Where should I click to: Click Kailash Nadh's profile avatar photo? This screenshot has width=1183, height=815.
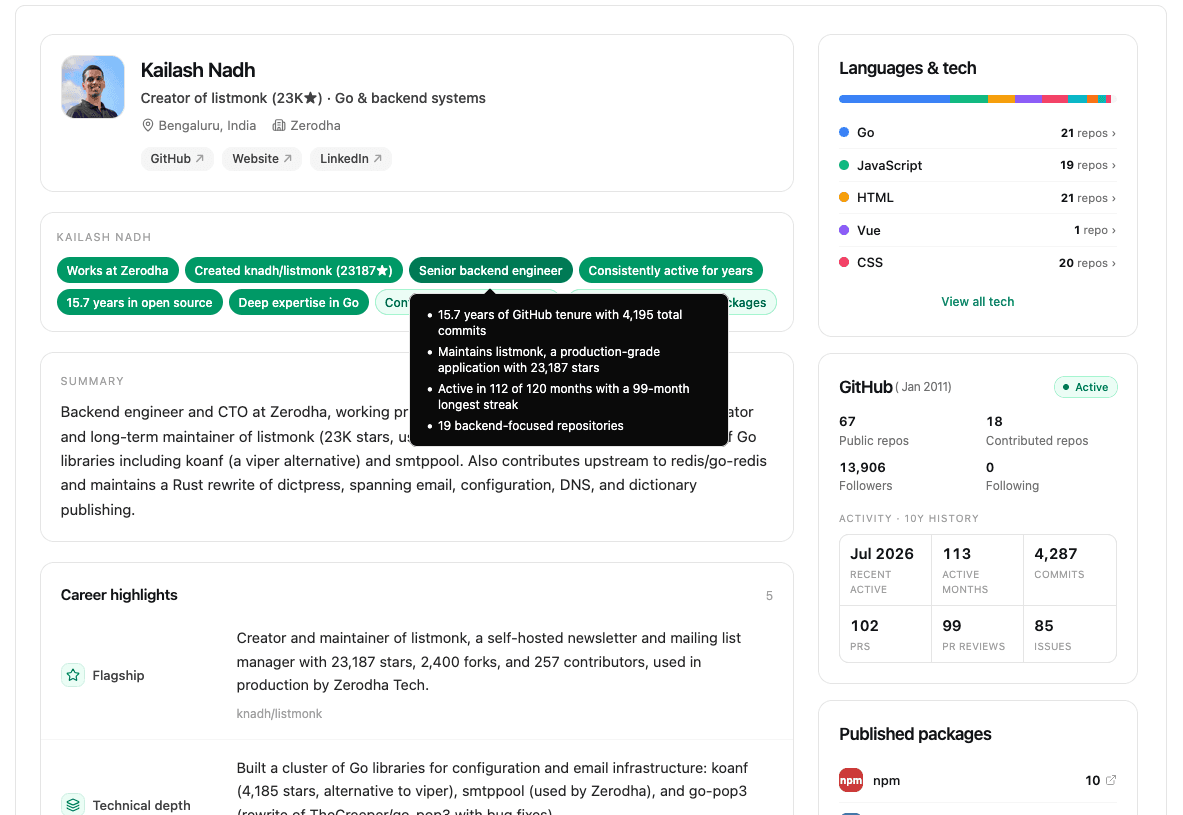click(93, 87)
